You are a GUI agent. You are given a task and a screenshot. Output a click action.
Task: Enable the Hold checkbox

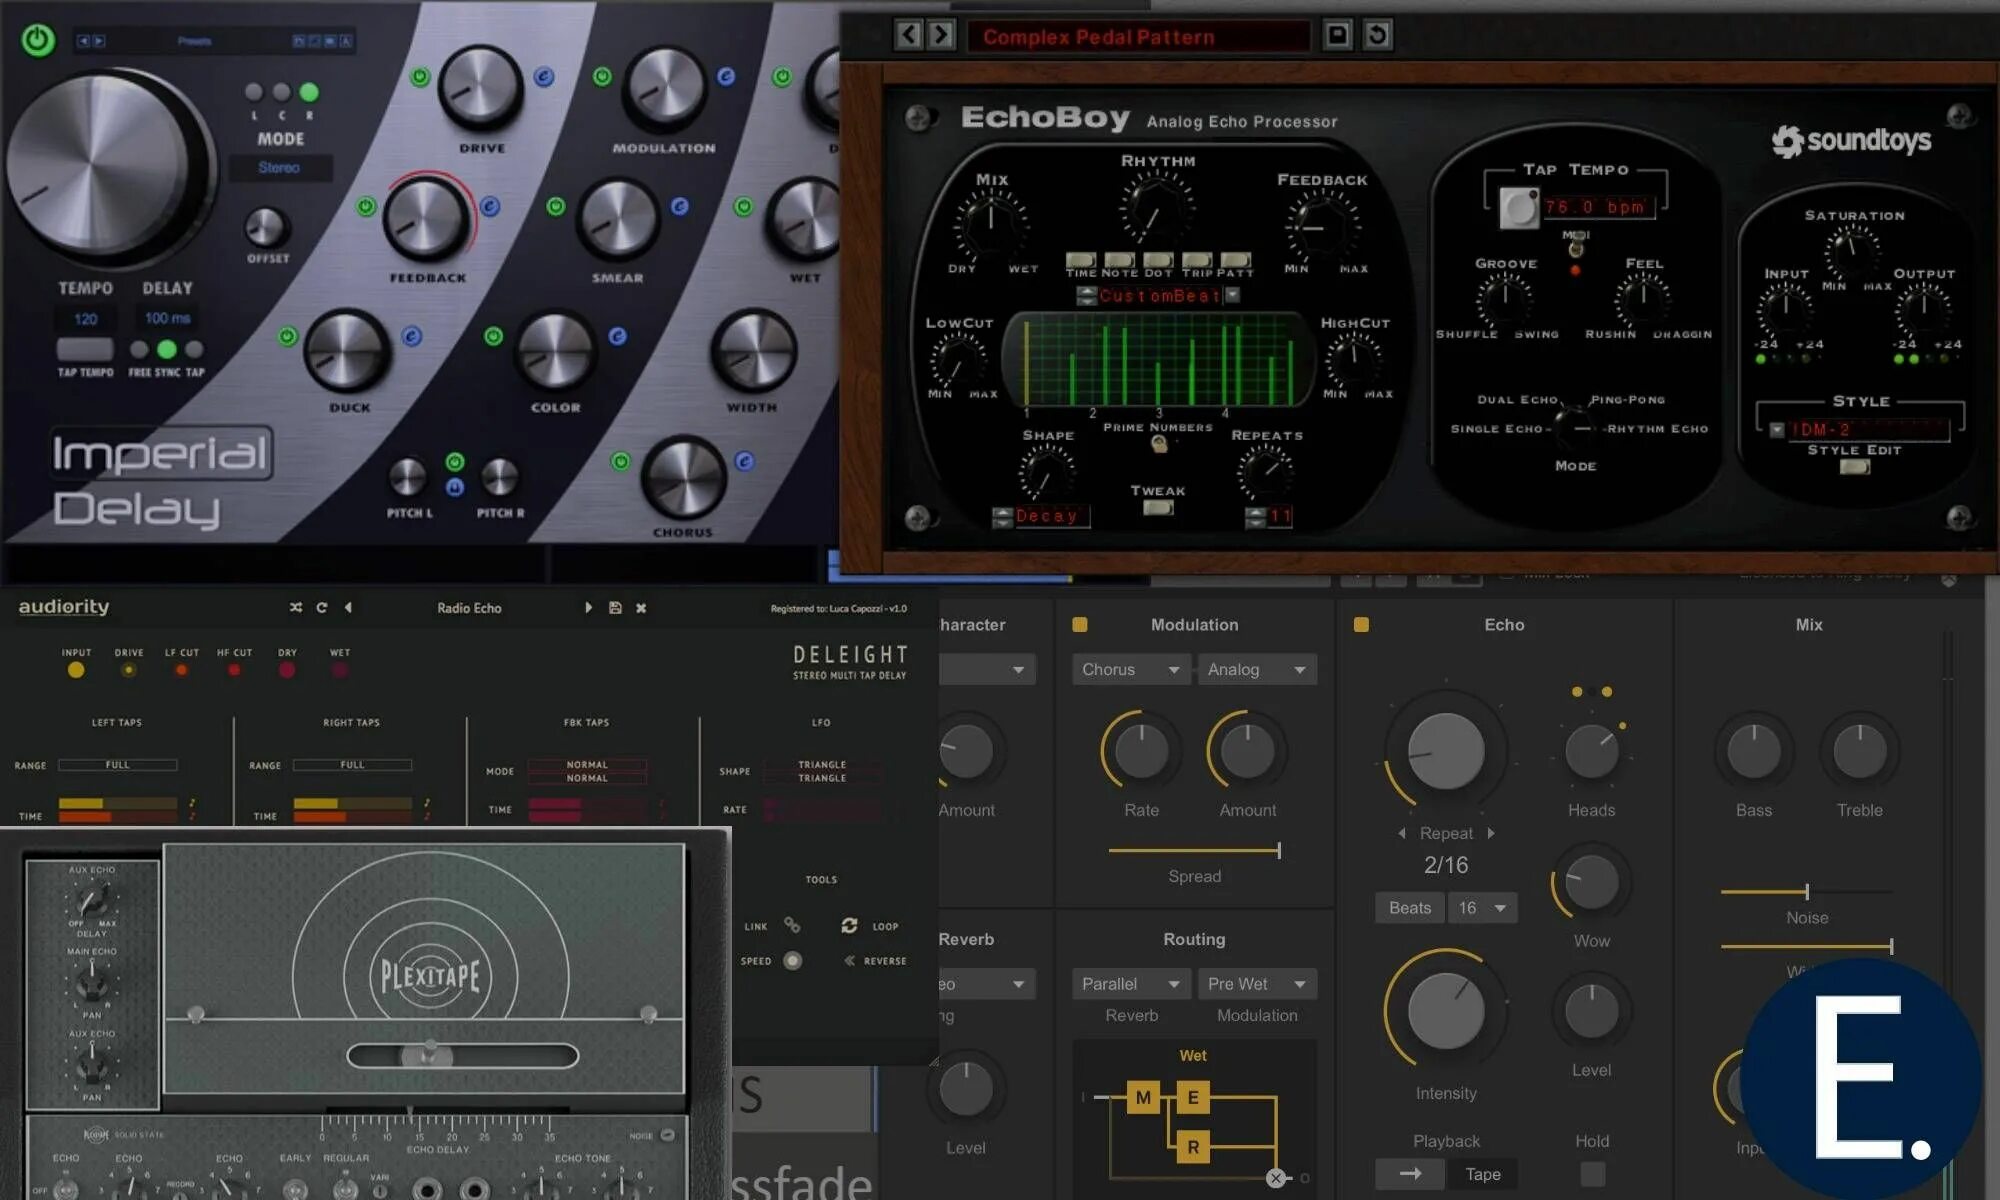click(1592, 1173)
